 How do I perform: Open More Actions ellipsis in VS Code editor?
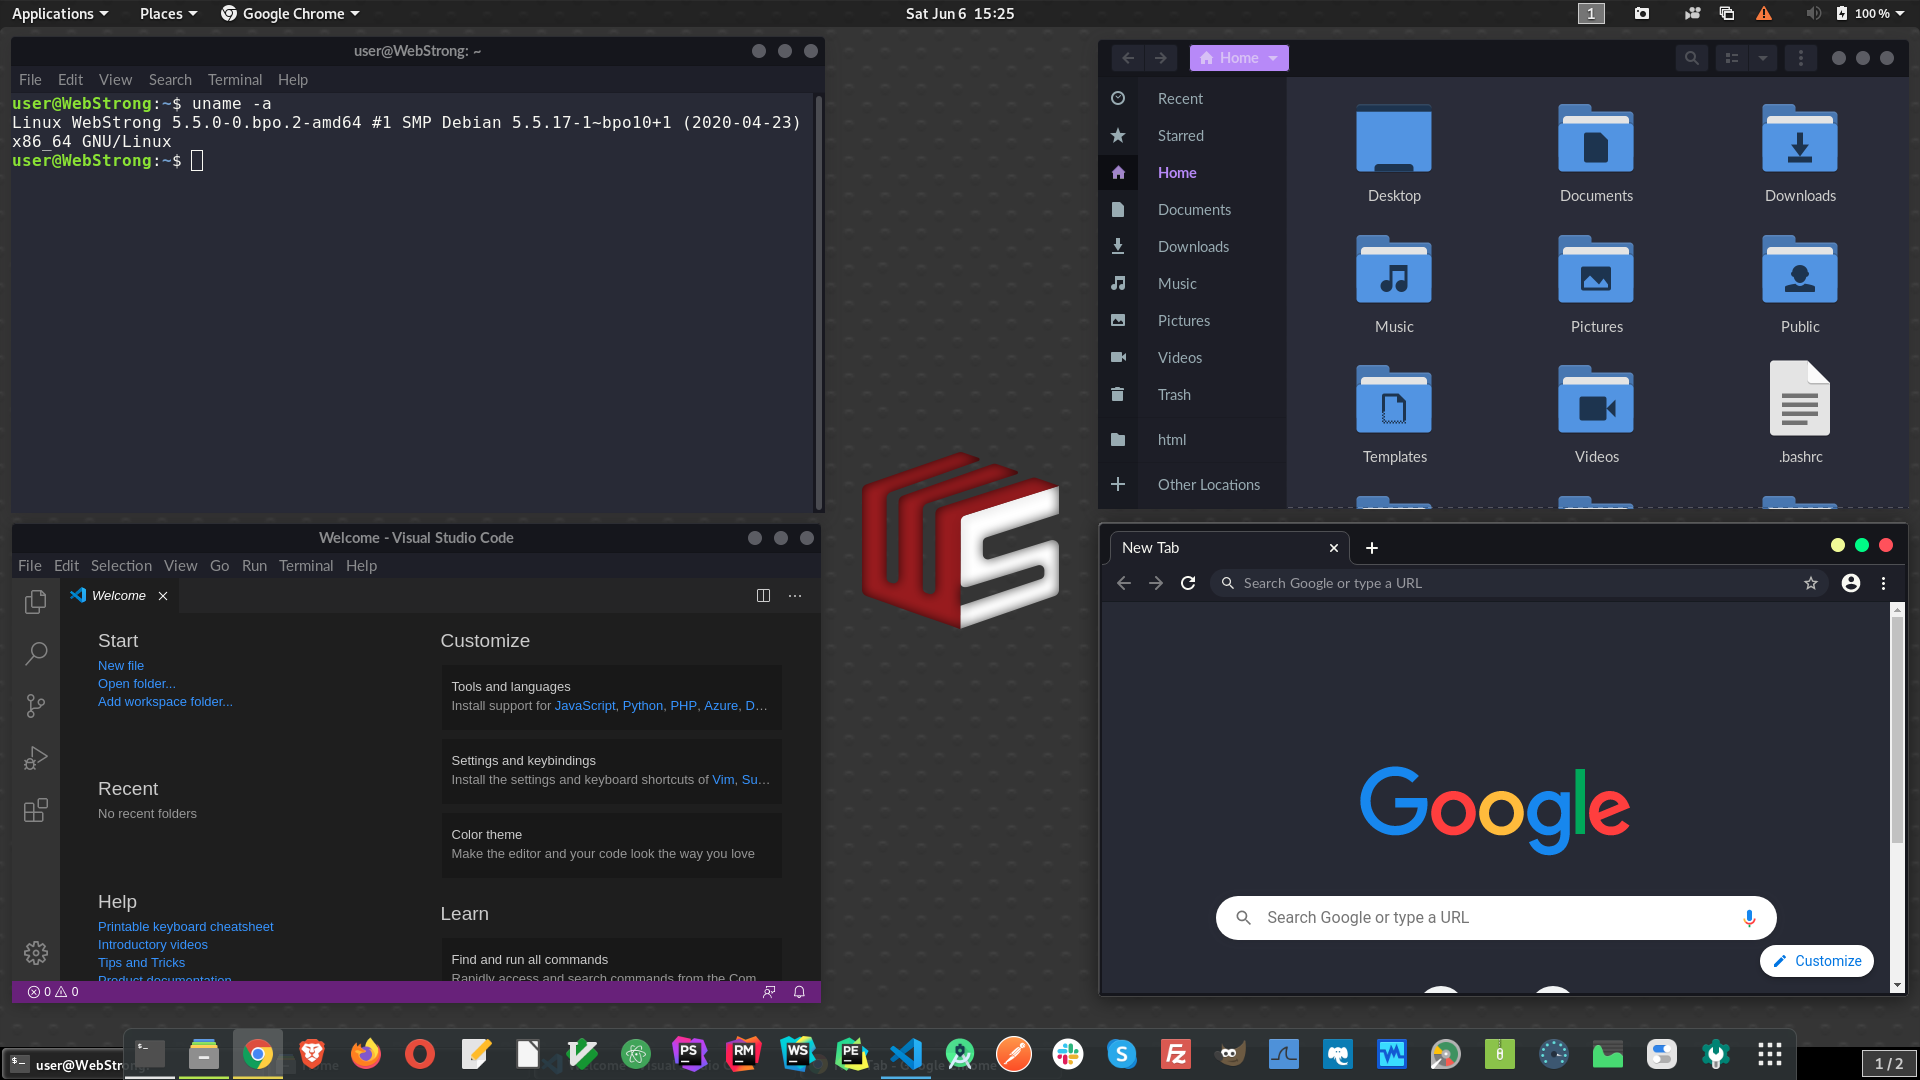pyautogui.click(x=795, y=595)
